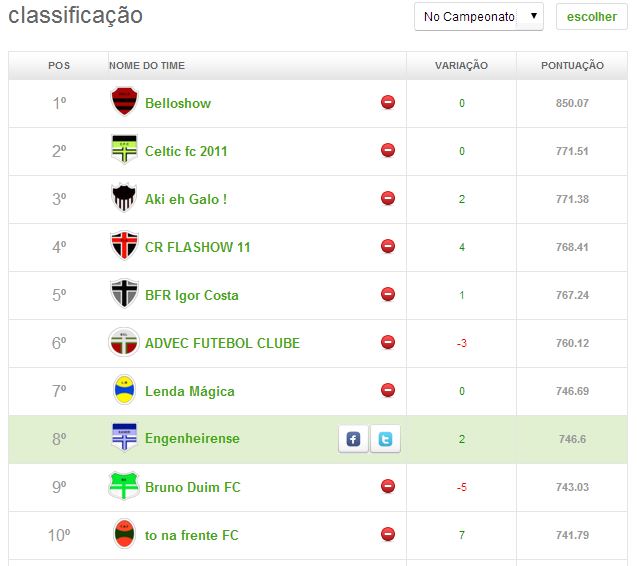Click the red minus icon next to ADVEC FUTEBOL CLUBE
The image size is (638, 566).
click(x=388, y=343)
